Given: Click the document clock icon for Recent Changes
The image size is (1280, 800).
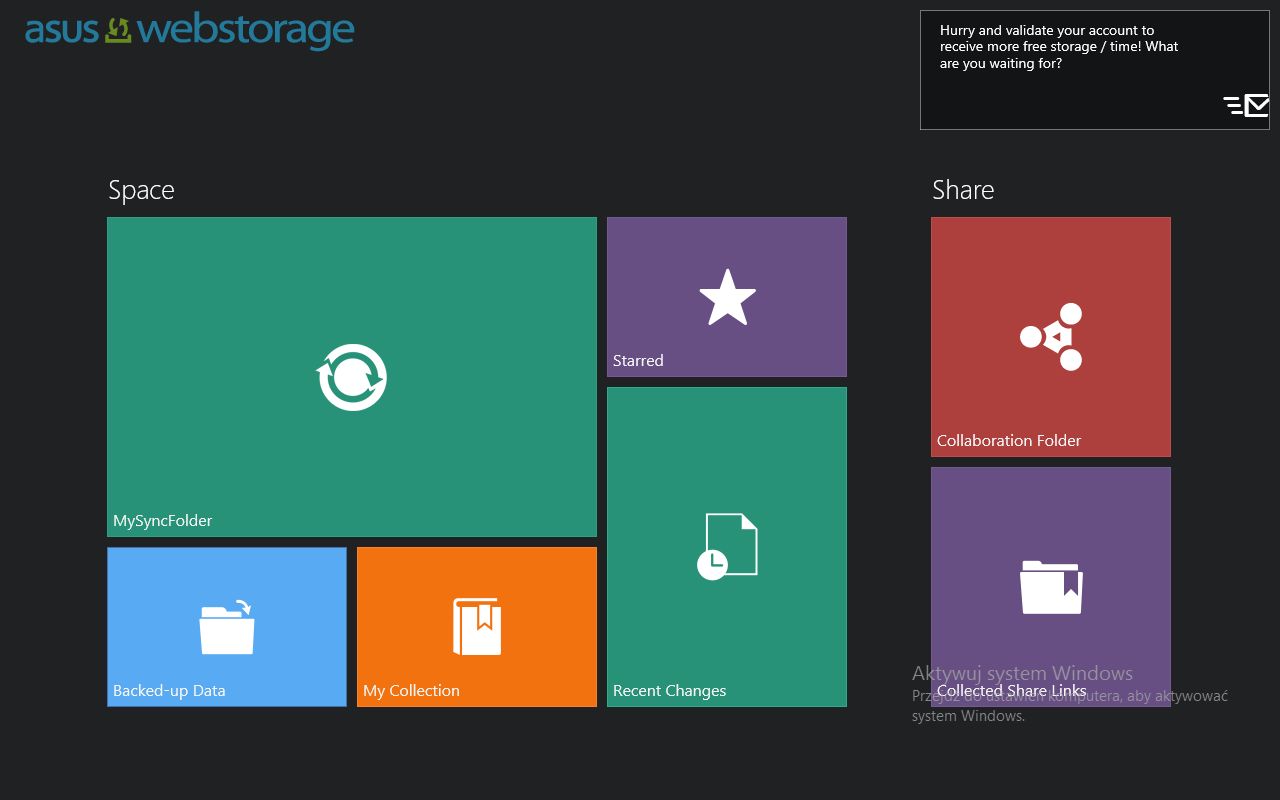Looking at the screenshot, I should pyautogui.click(x=727, y=546).
